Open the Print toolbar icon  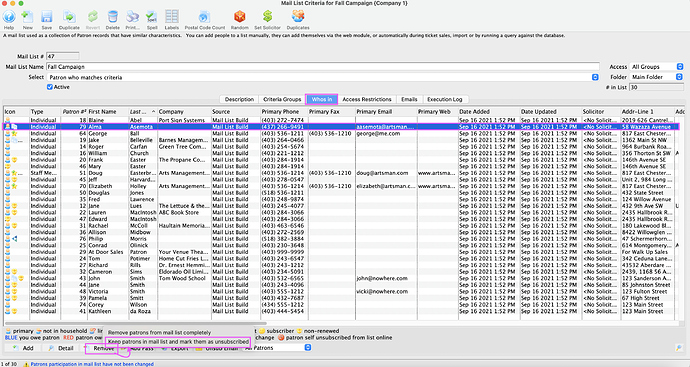[132, 18]
